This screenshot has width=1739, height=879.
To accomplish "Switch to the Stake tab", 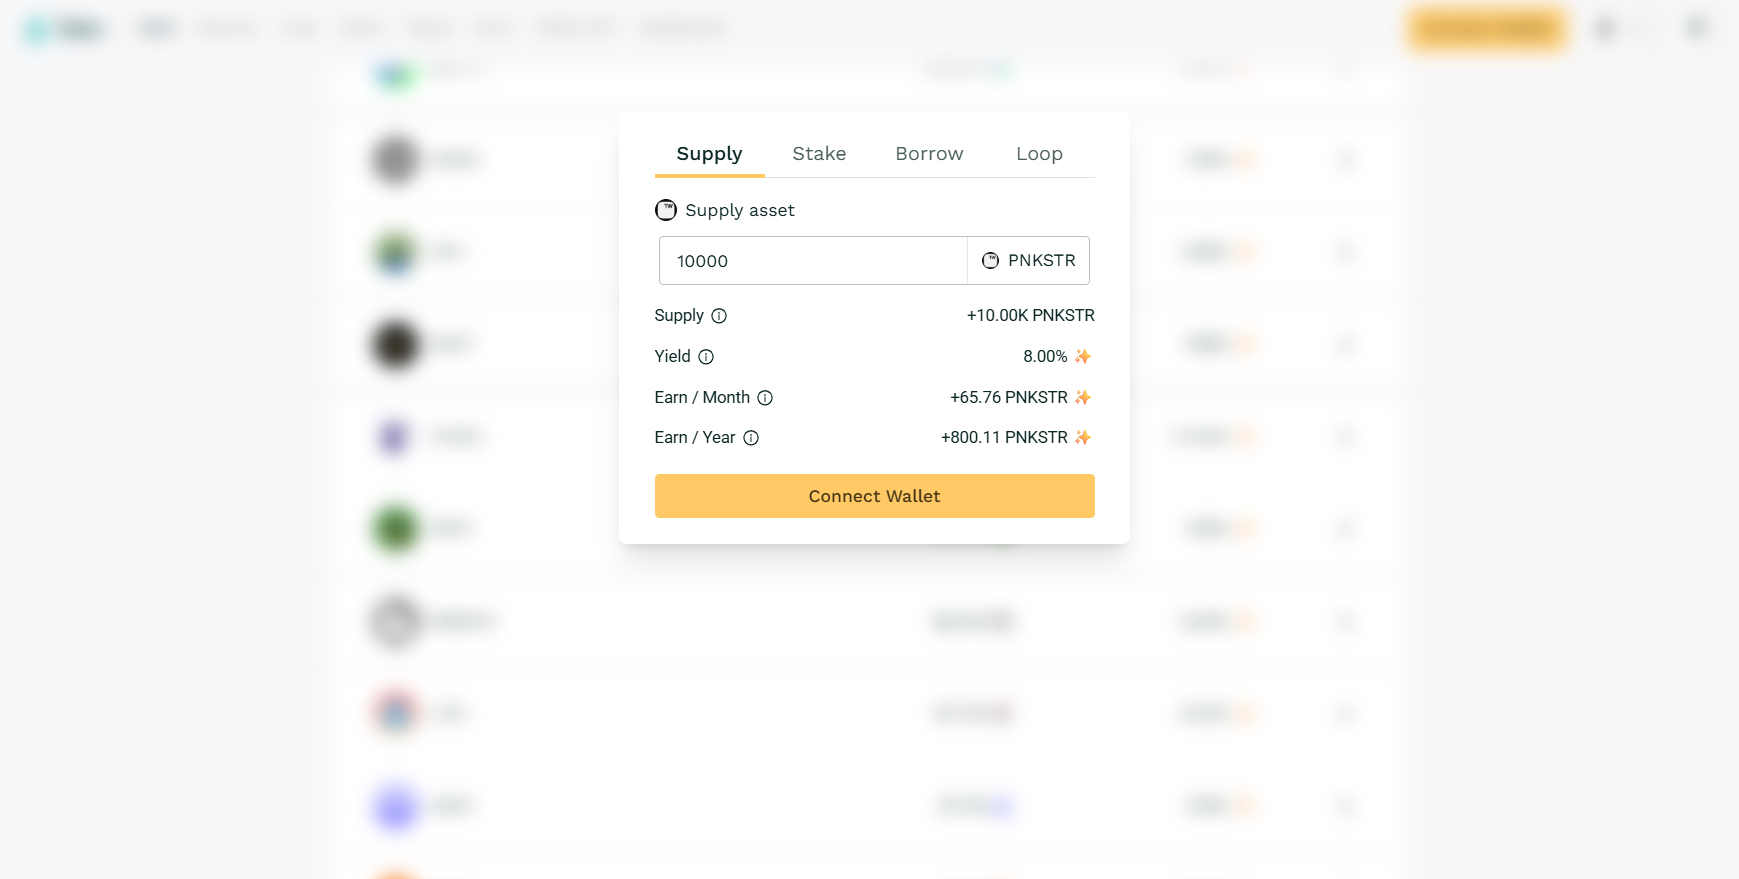I will pos(819,154).
